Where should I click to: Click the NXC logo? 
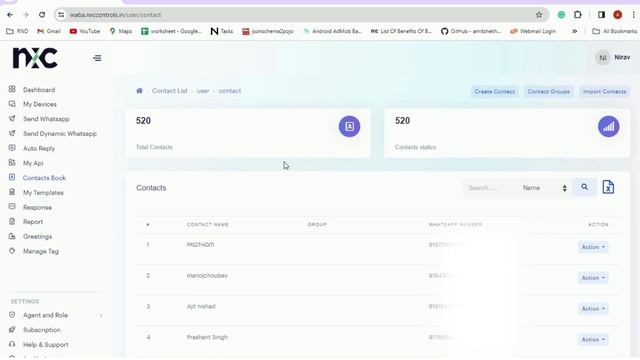(35, 58)
